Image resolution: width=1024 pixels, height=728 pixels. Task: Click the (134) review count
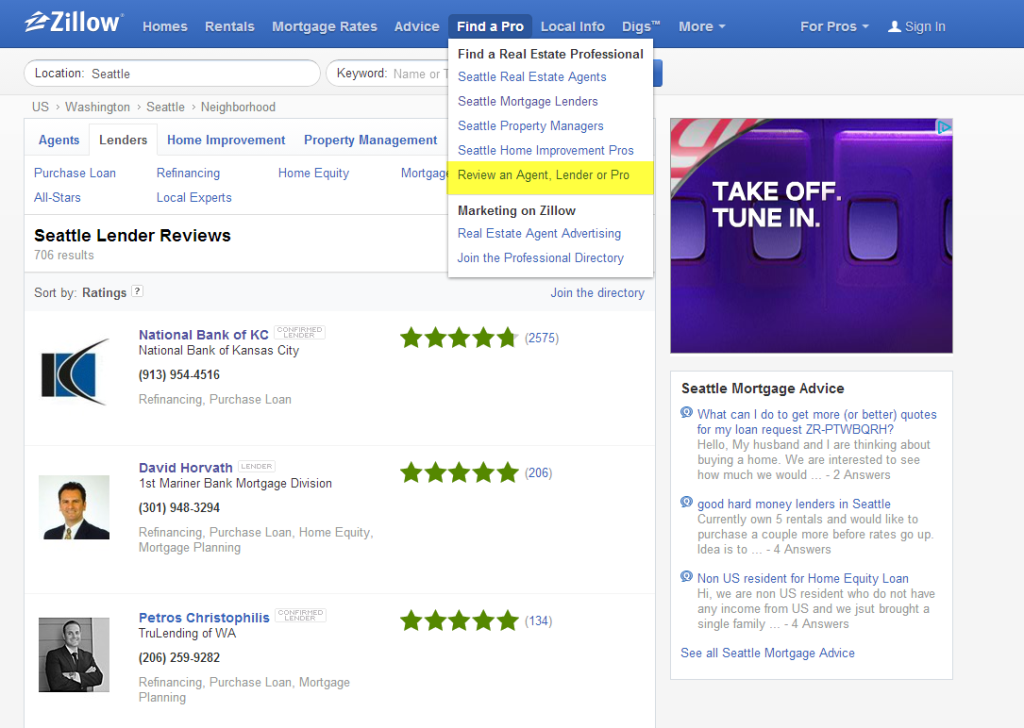pos(538,621)
